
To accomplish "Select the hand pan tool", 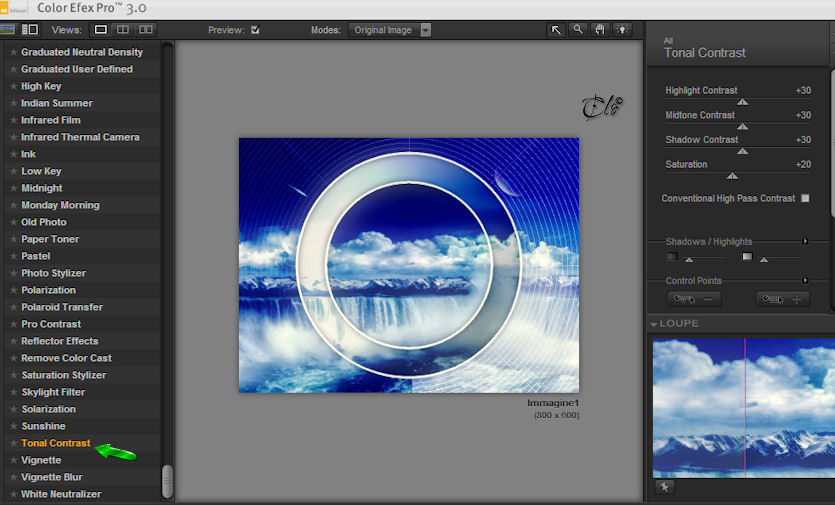I will point(600,30).
